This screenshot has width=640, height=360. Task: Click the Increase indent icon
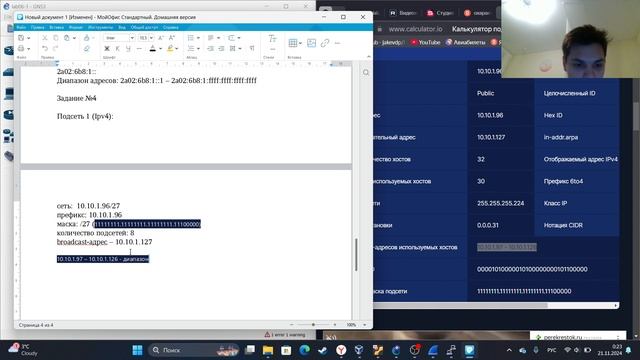coord(221,49)
